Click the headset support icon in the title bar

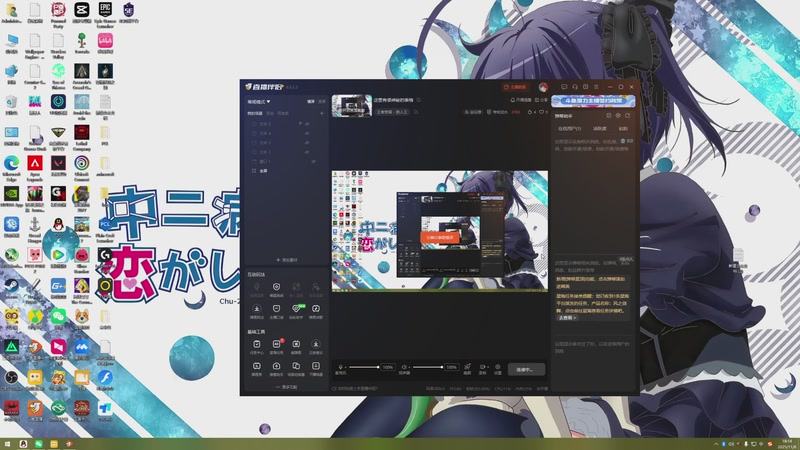point(575,87)
